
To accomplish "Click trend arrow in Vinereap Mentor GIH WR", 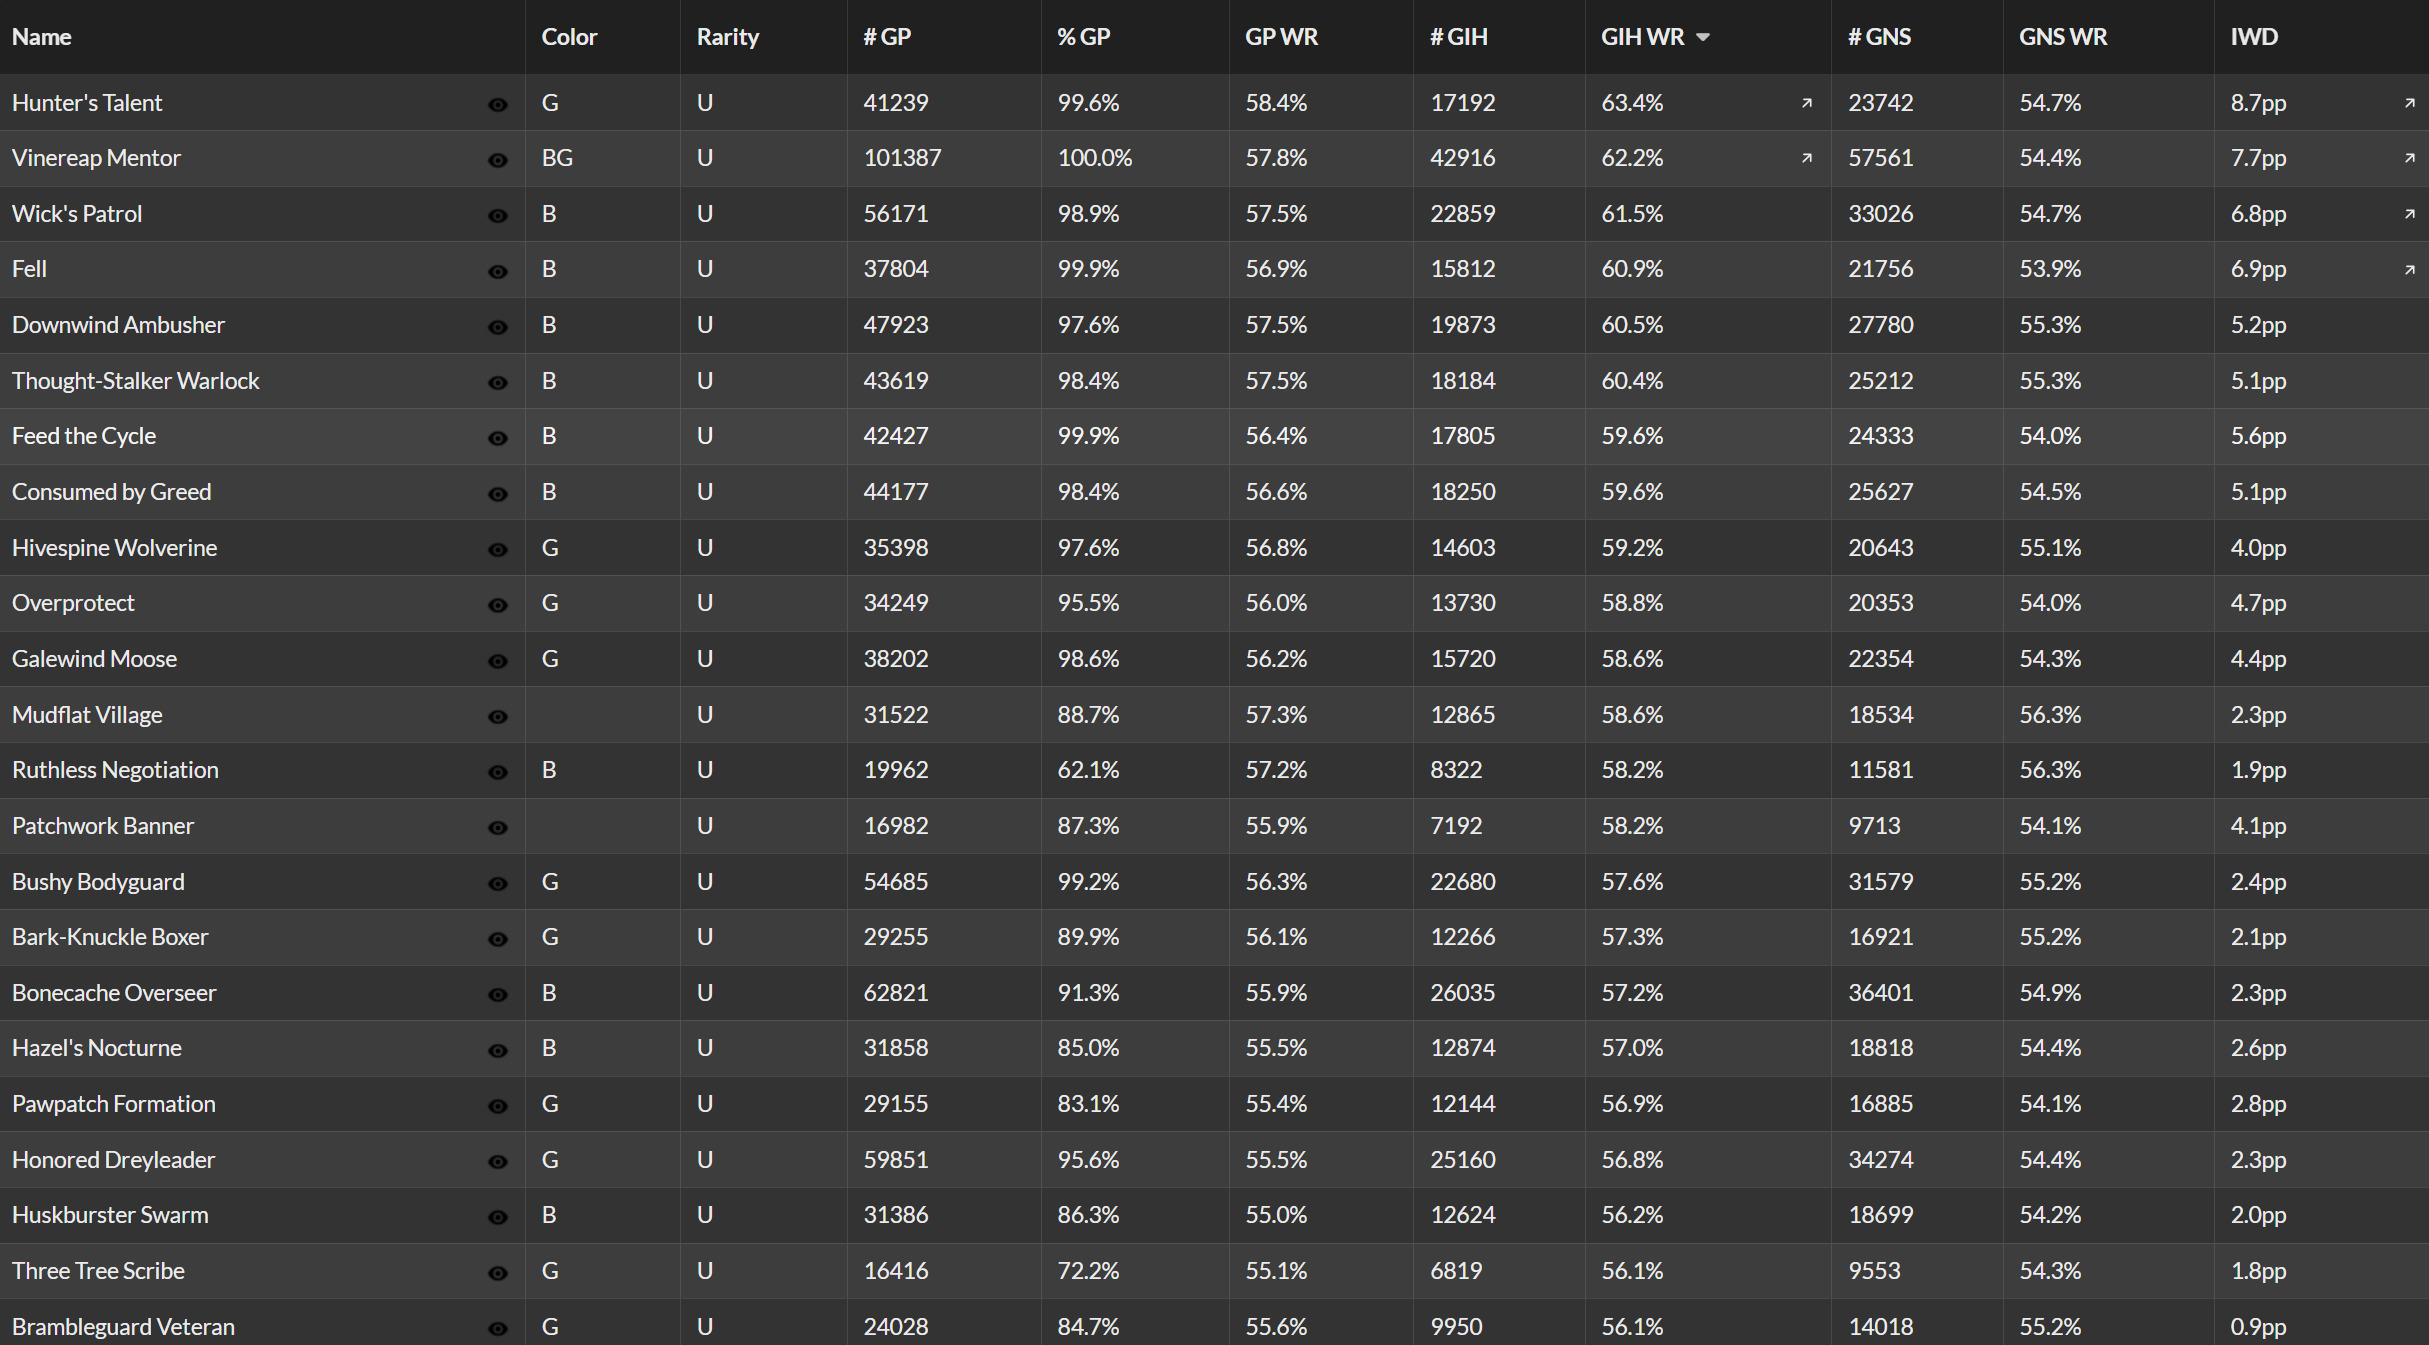I will [1806, 158].
